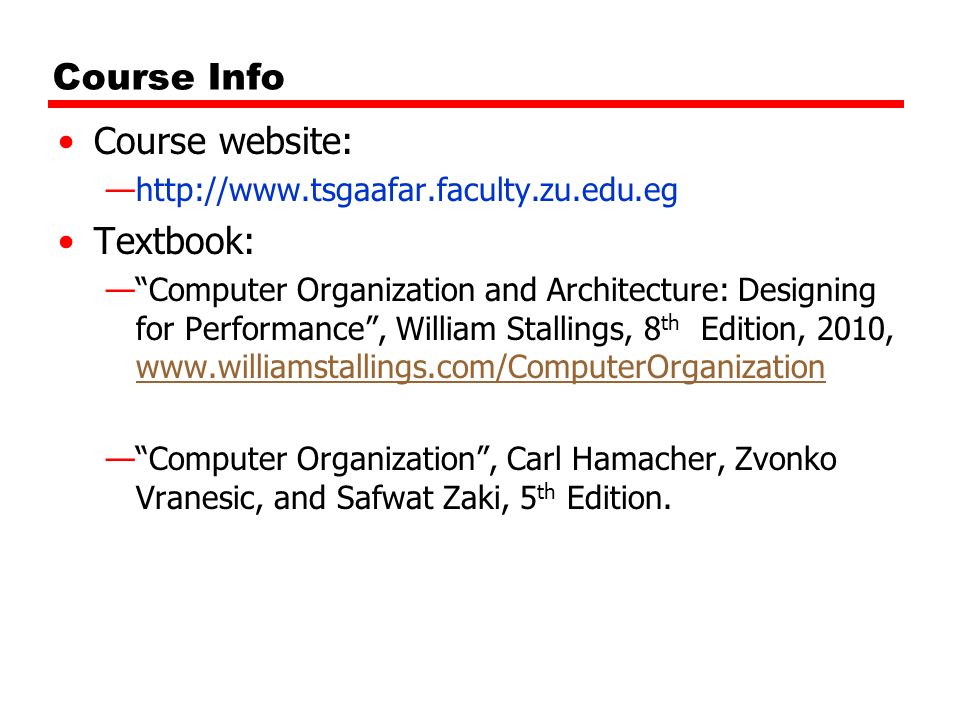
Task: Click the red bullet beside "Textbook:"
Action: click(66, 242)
